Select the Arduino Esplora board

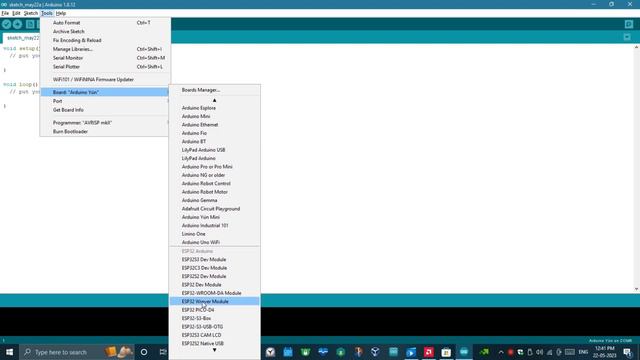[215, 108]
